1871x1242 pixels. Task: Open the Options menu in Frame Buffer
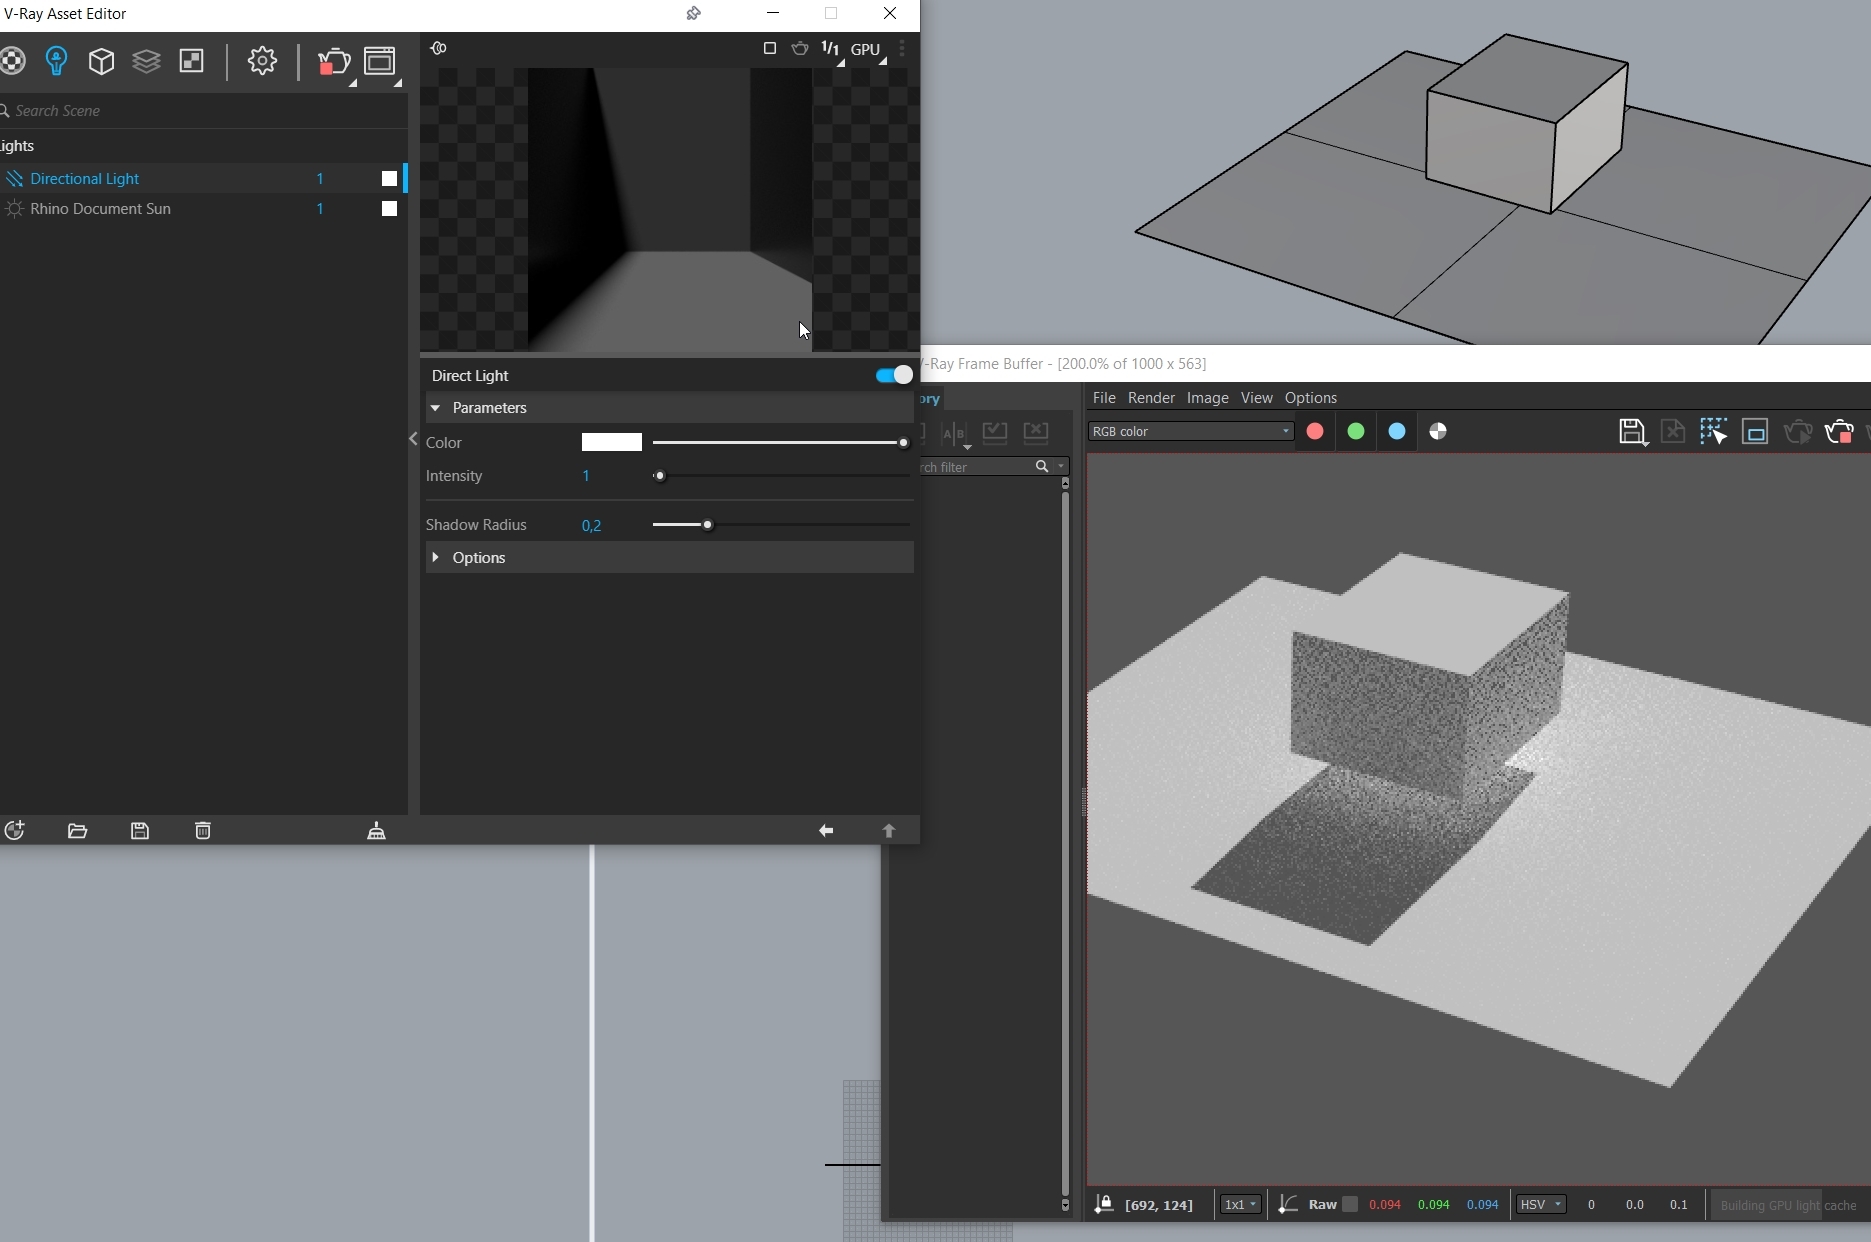pos(1310,398)
